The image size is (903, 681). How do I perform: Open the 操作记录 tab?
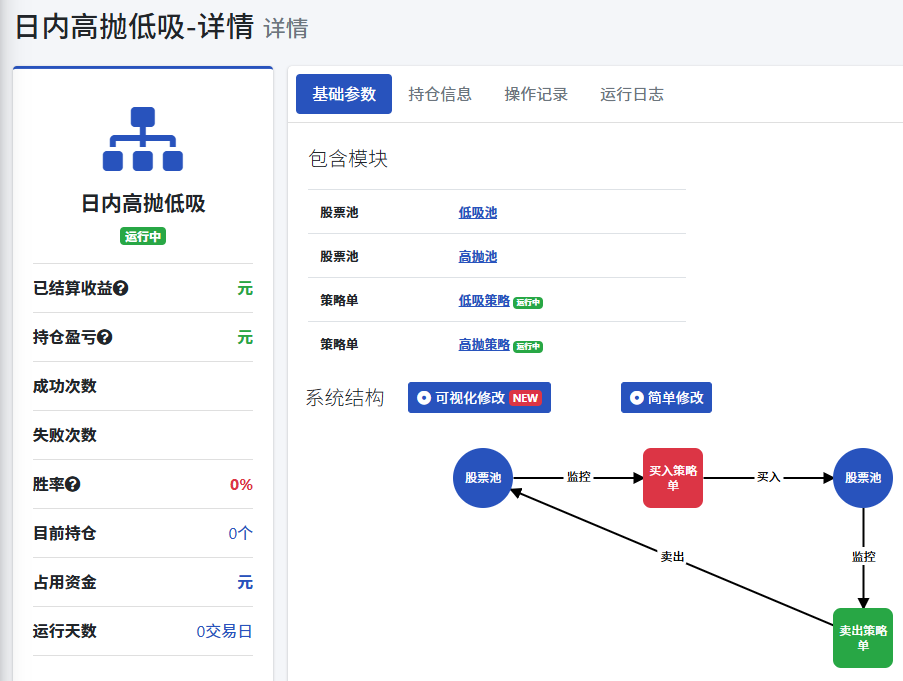pos(536,94)
